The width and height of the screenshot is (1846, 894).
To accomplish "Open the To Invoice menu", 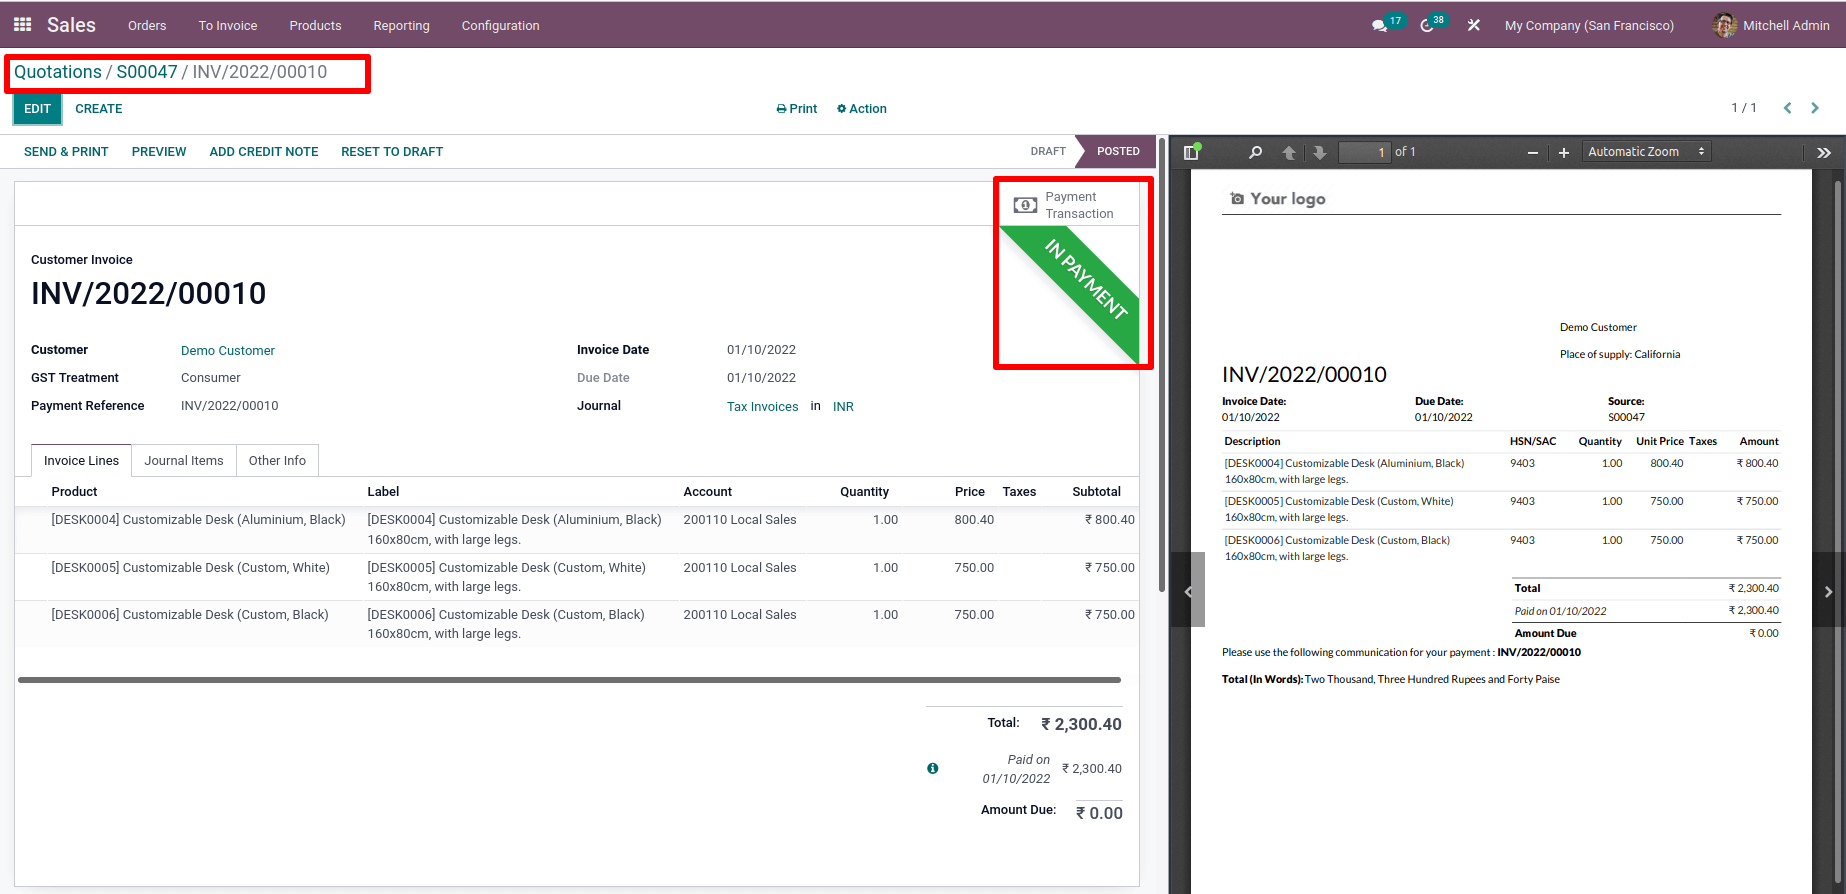I will click(x=228, y=25).
